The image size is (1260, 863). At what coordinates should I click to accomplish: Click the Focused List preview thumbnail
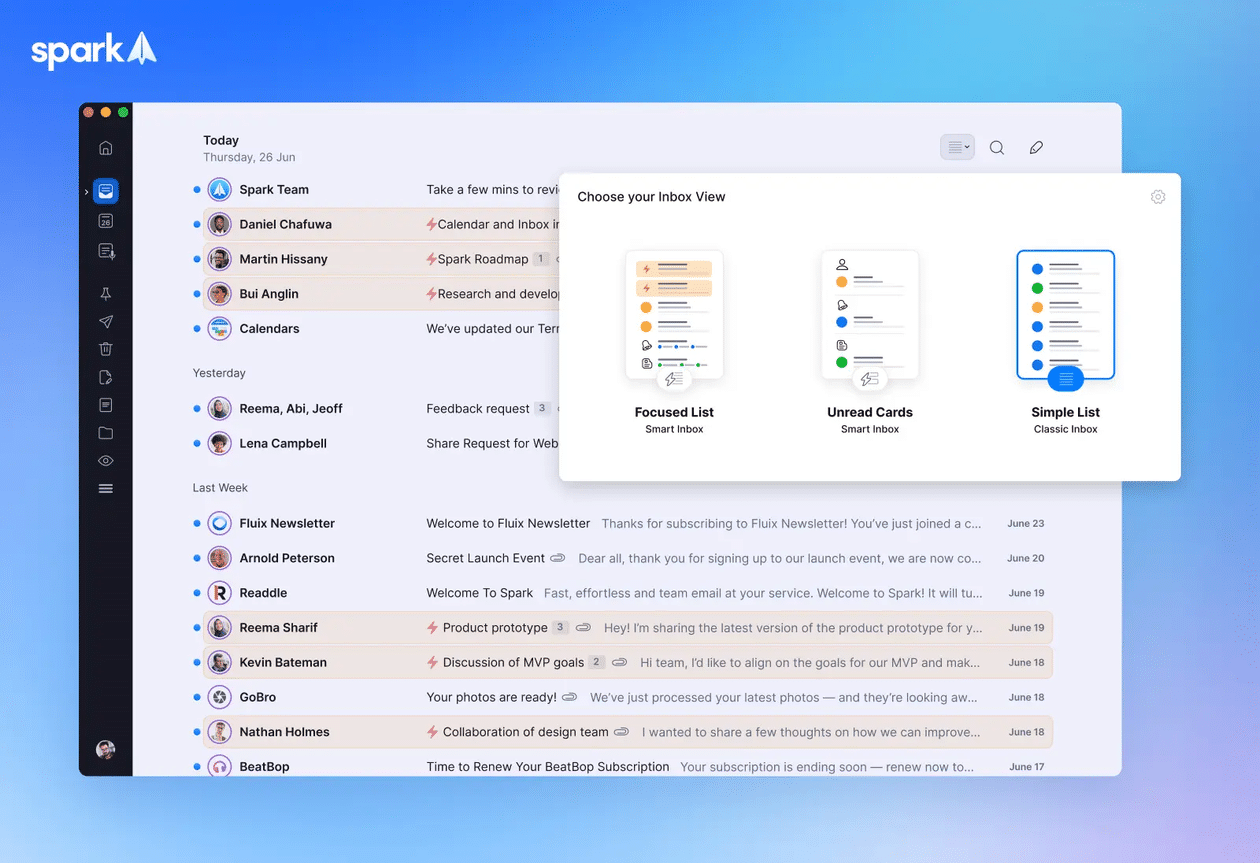click(674, 315)
